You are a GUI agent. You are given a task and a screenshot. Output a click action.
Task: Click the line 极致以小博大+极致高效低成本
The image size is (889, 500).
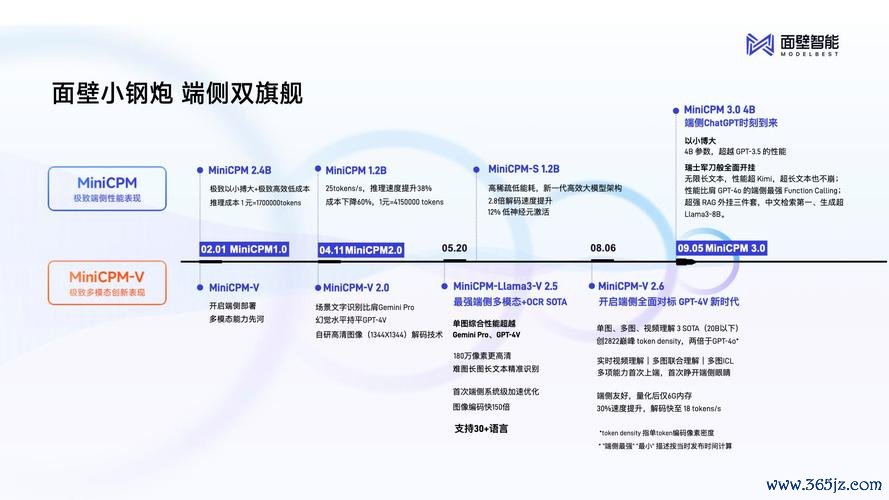pos(260,189)
